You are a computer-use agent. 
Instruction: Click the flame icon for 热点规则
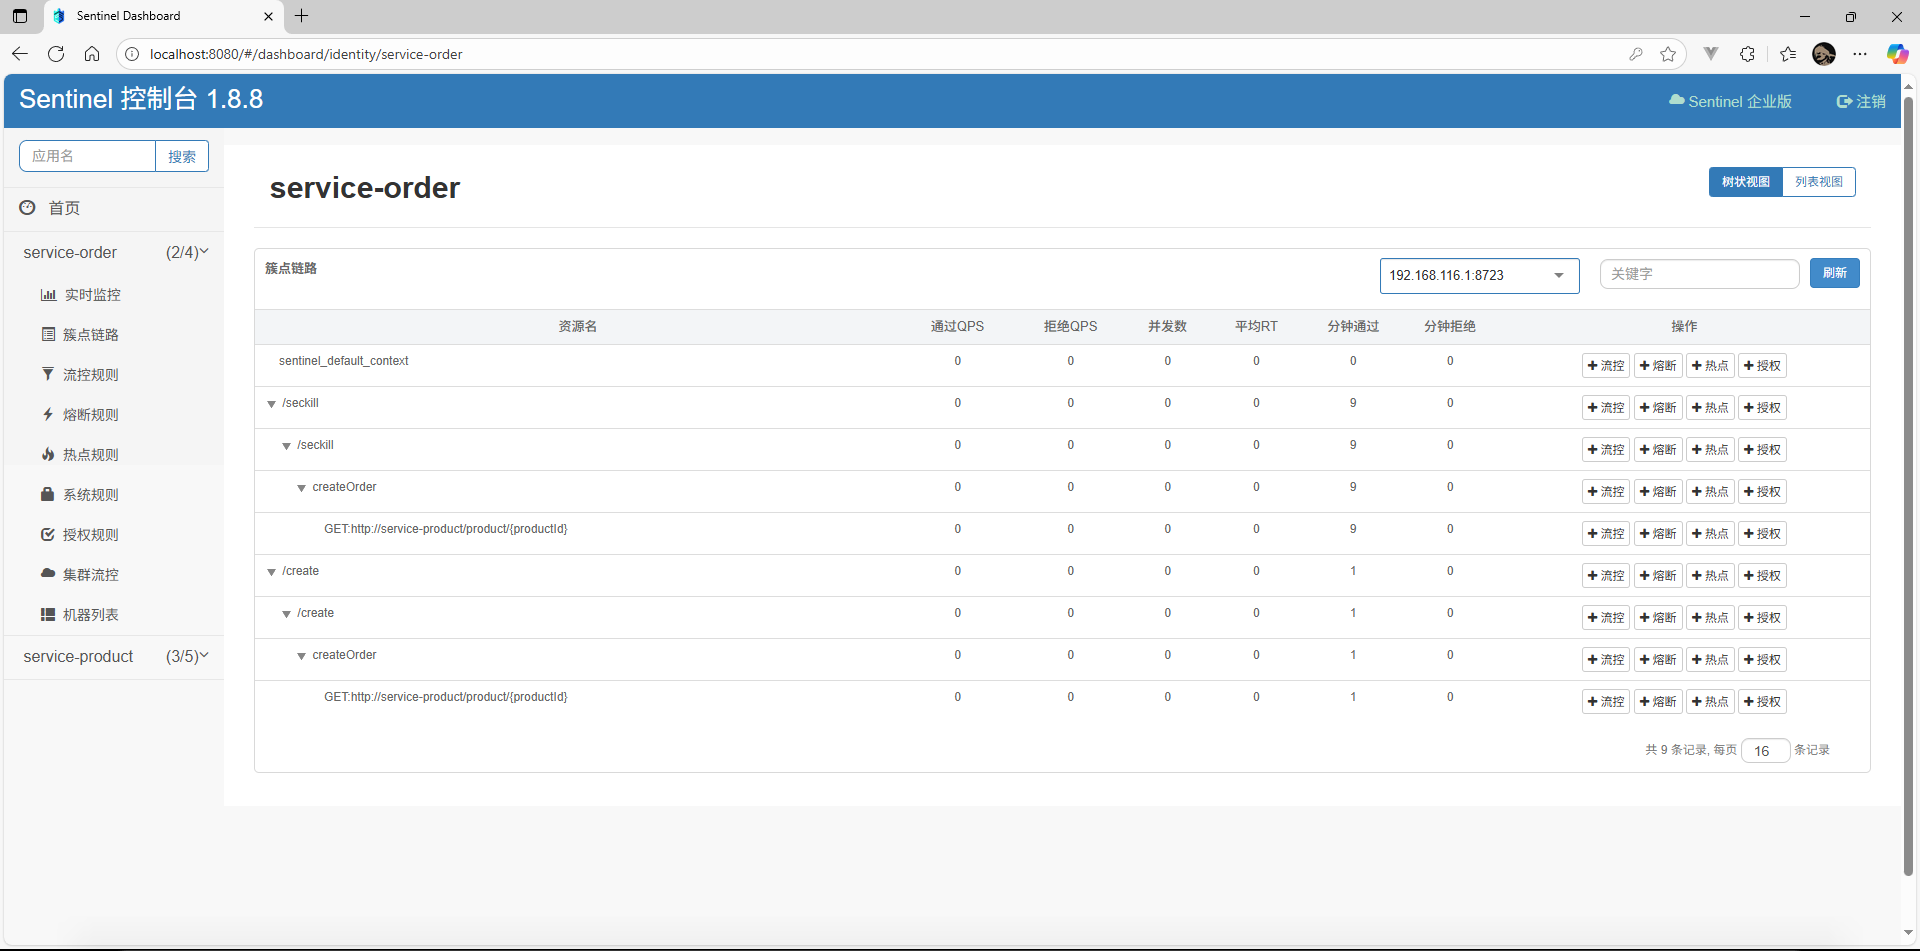point(47,454)
